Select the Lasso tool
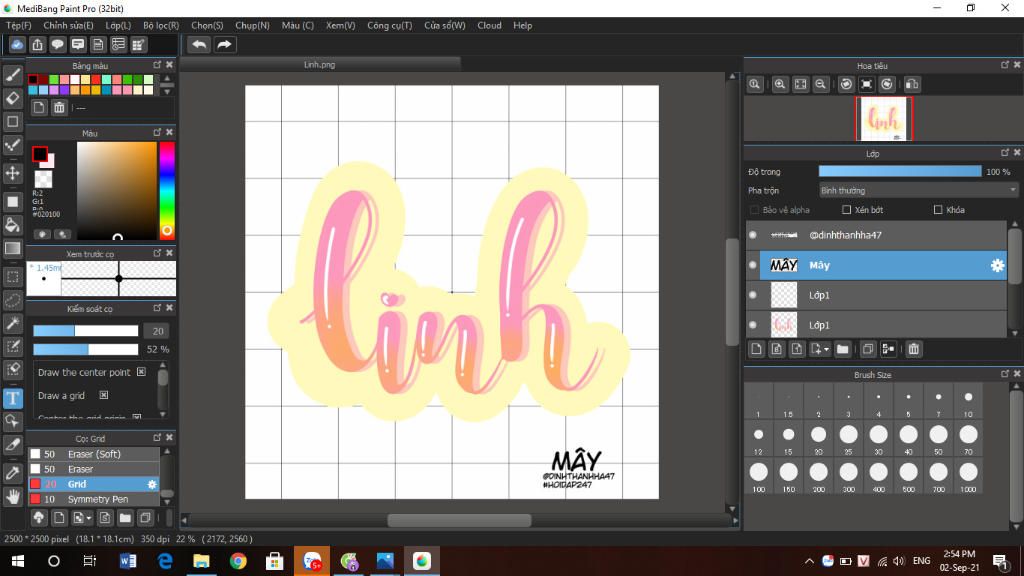This screenshot has height=576, width=1024. click(x=12, y=300)
